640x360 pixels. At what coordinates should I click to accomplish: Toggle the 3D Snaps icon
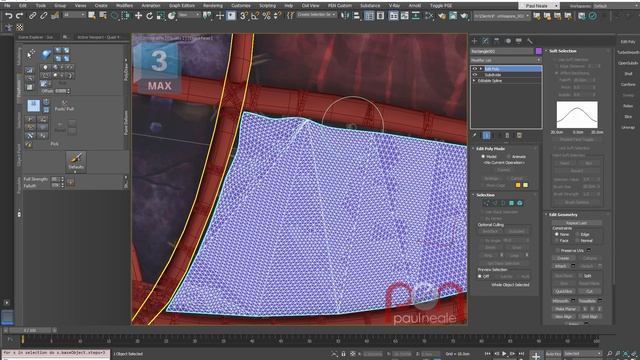(244, 16)
